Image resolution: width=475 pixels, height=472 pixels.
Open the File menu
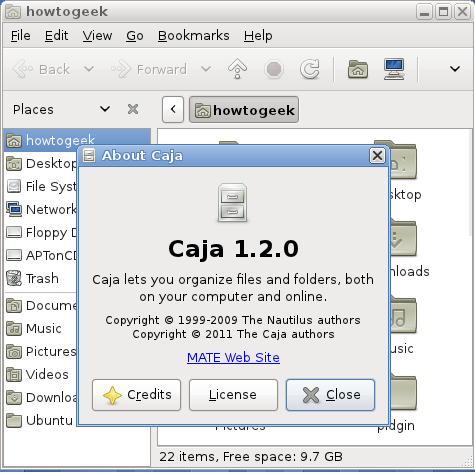tap(21, 36)
